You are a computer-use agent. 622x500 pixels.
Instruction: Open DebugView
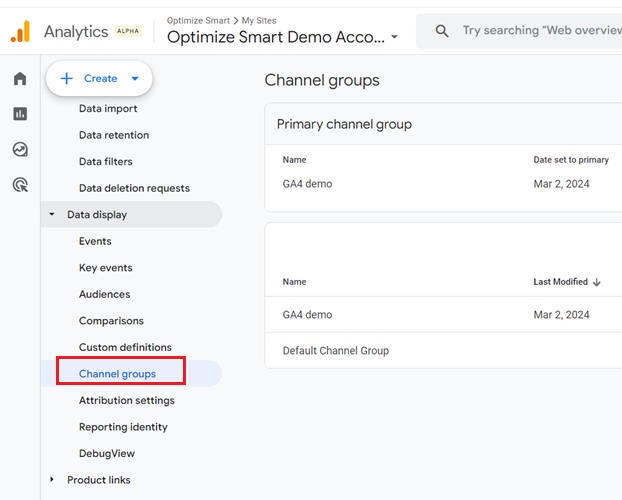tap(107, 453)
